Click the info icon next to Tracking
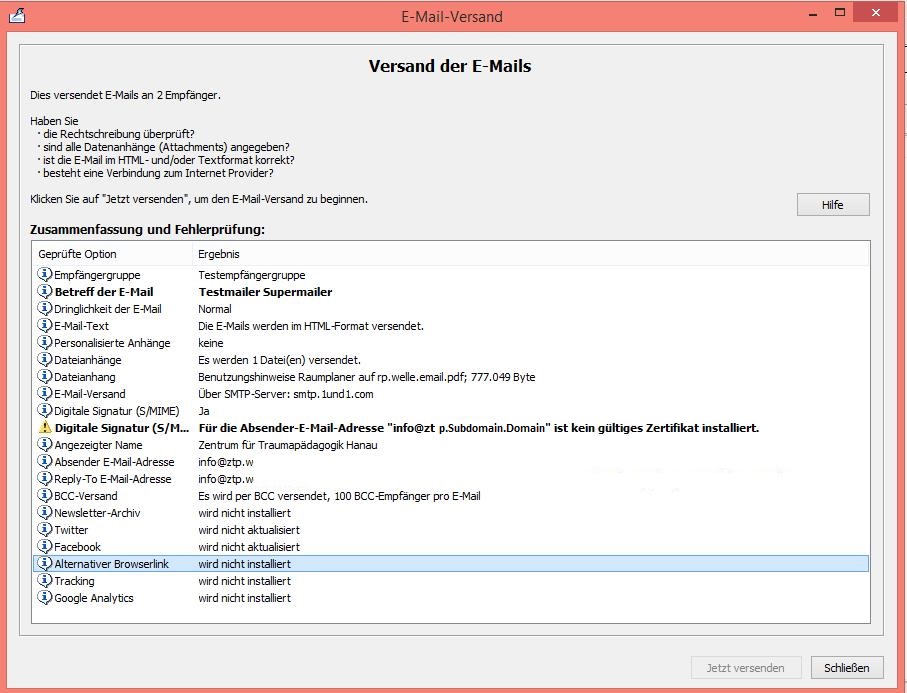Screen dimensions: 907x693 45,581
